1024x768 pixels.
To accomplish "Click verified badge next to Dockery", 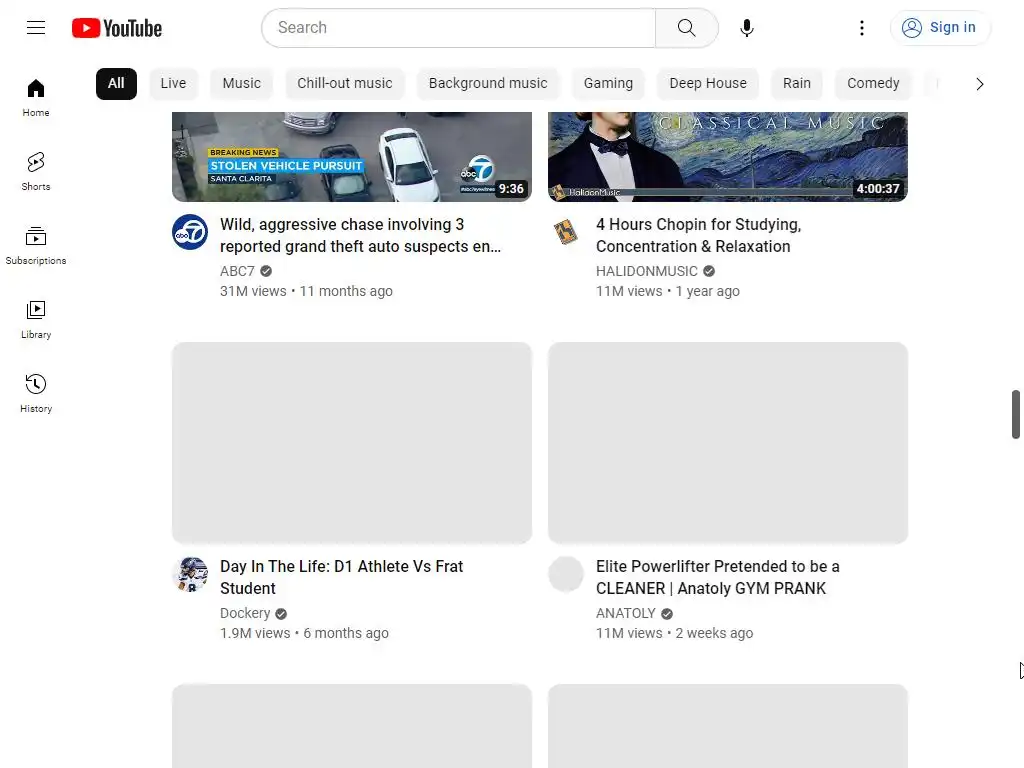I will point(281,614).
